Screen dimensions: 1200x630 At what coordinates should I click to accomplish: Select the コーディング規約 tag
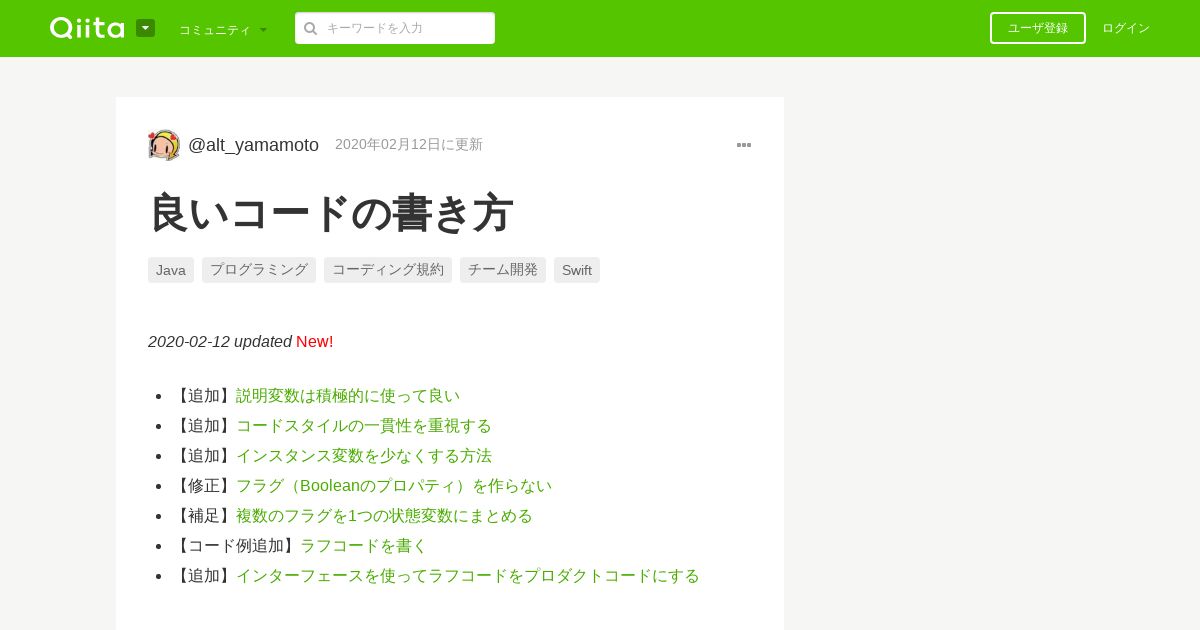(388, 270)
